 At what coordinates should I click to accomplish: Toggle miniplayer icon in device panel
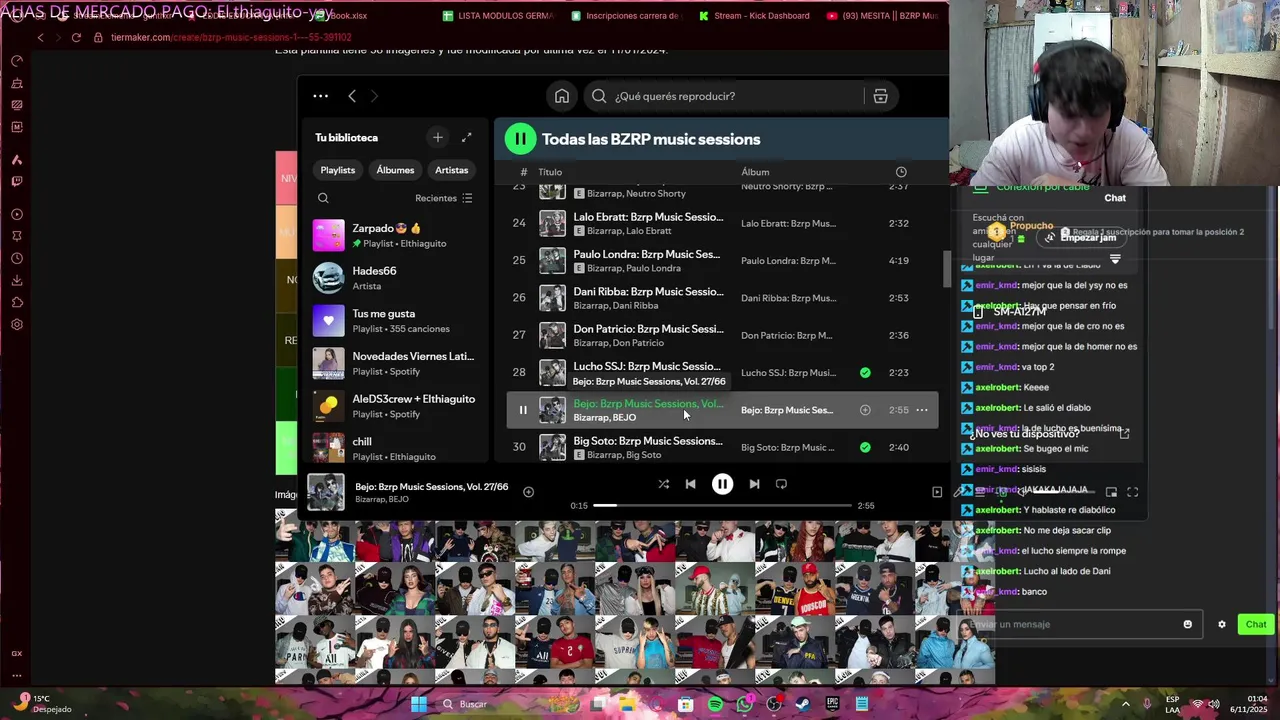[x=1111, y=492]
